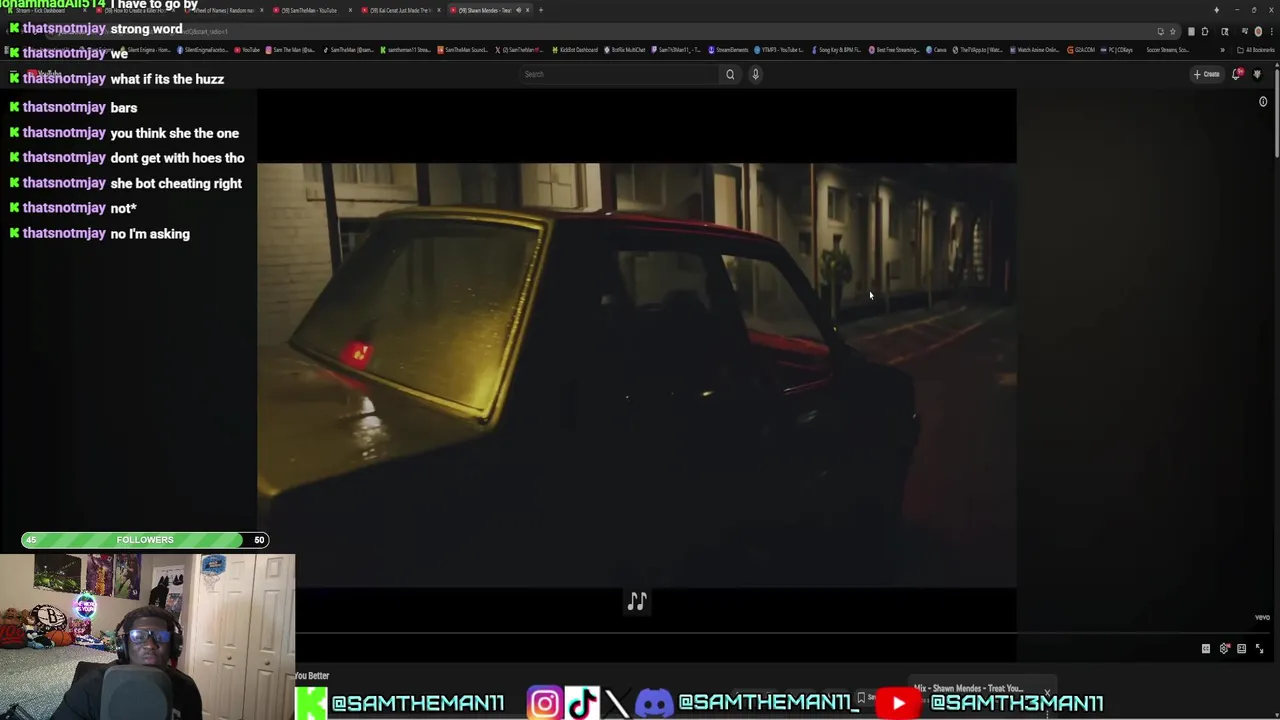Open YouTube notifications bell

tap(1237, 74)
